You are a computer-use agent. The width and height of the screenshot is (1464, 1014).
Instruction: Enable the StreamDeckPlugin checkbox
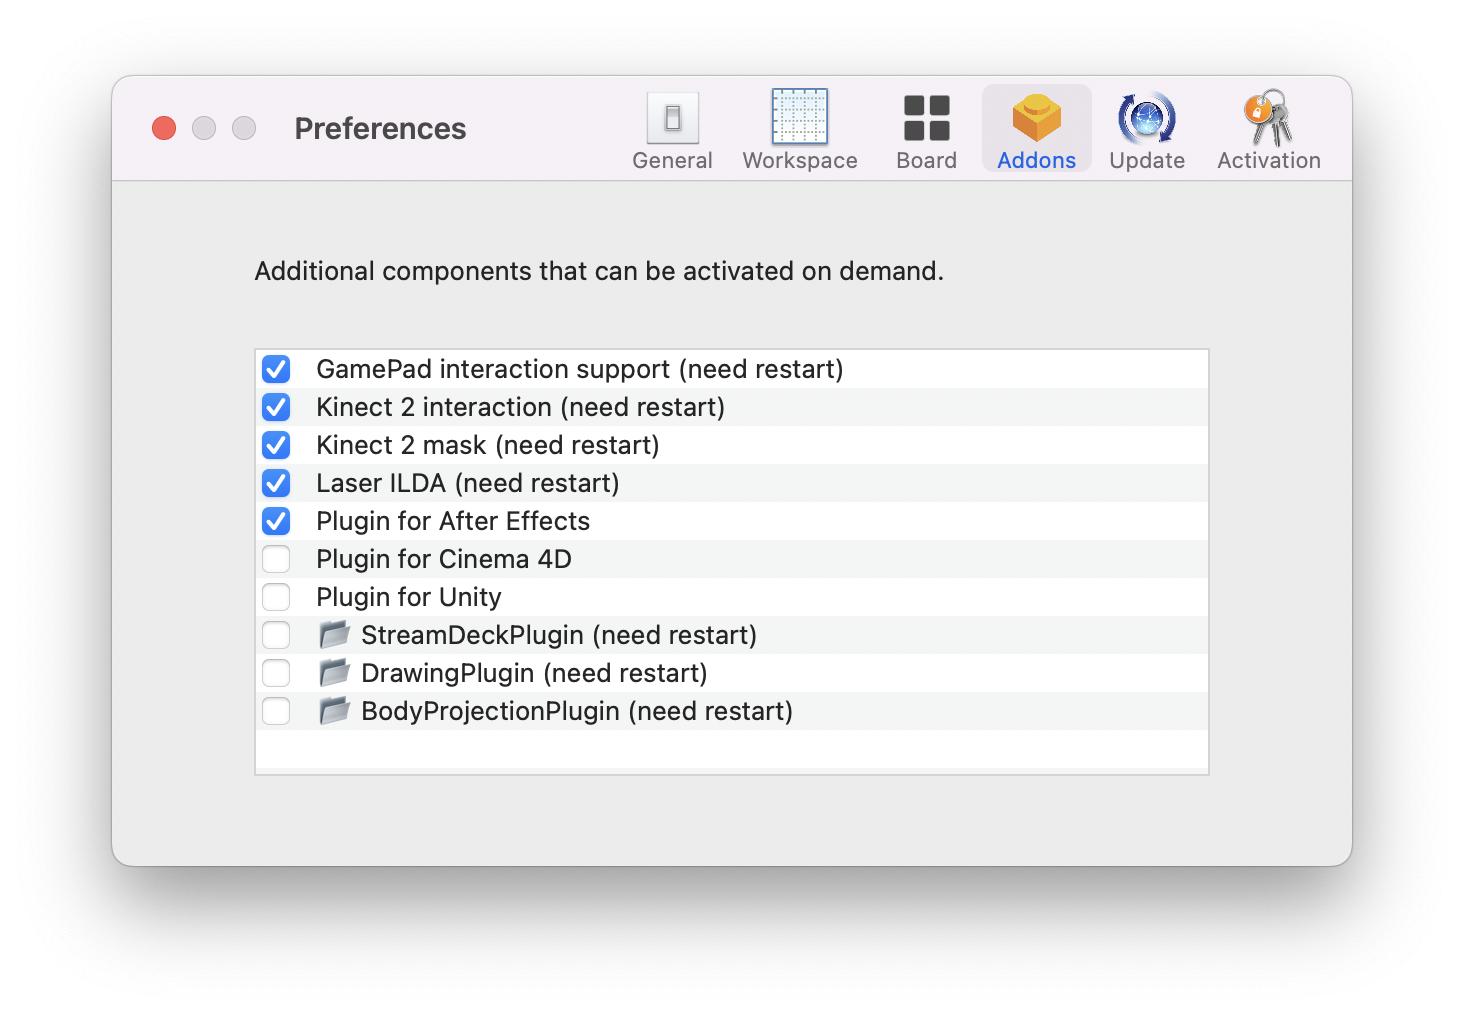(x=276, y=635)
